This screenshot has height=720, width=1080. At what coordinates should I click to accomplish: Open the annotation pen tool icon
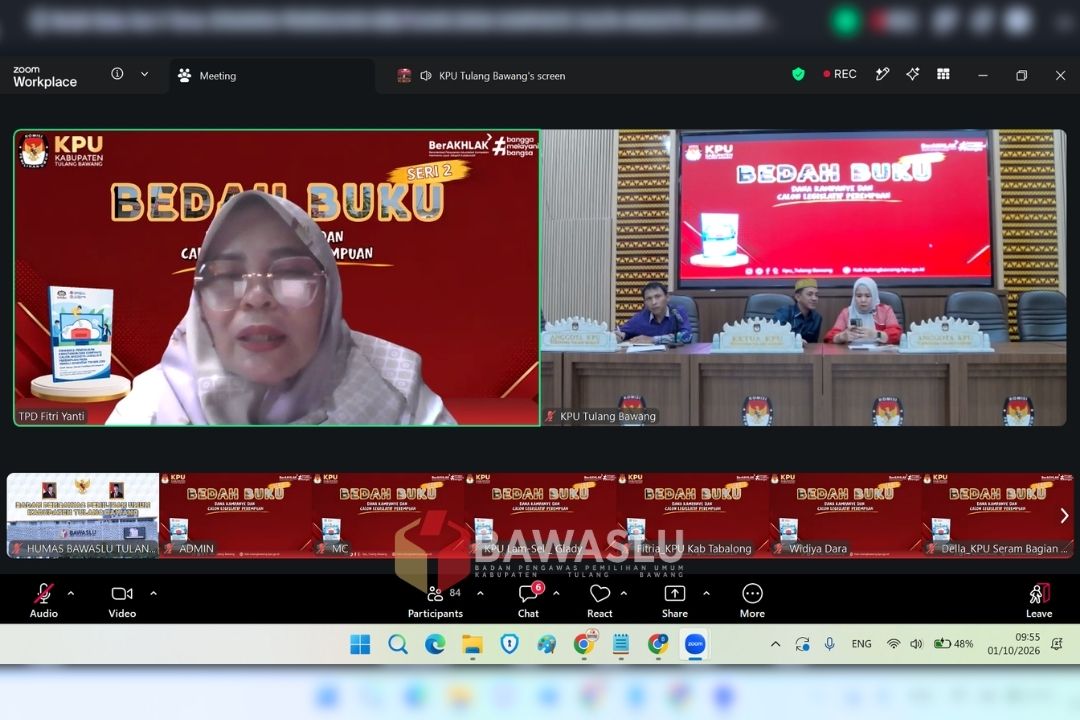(x=882, y=74)
